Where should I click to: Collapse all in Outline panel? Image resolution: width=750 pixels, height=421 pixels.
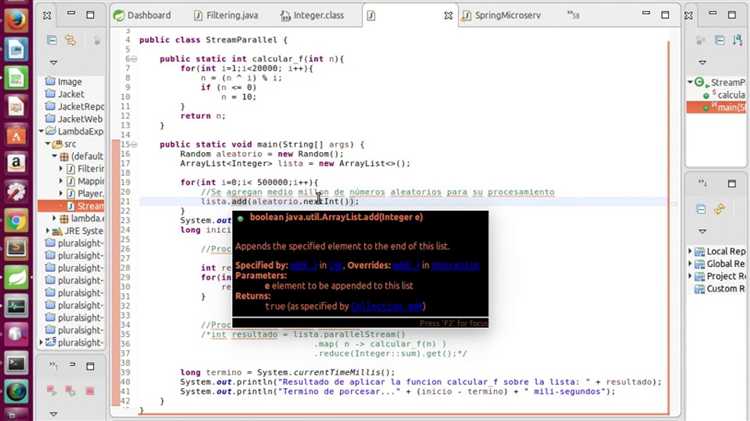[x=719, y=40]
